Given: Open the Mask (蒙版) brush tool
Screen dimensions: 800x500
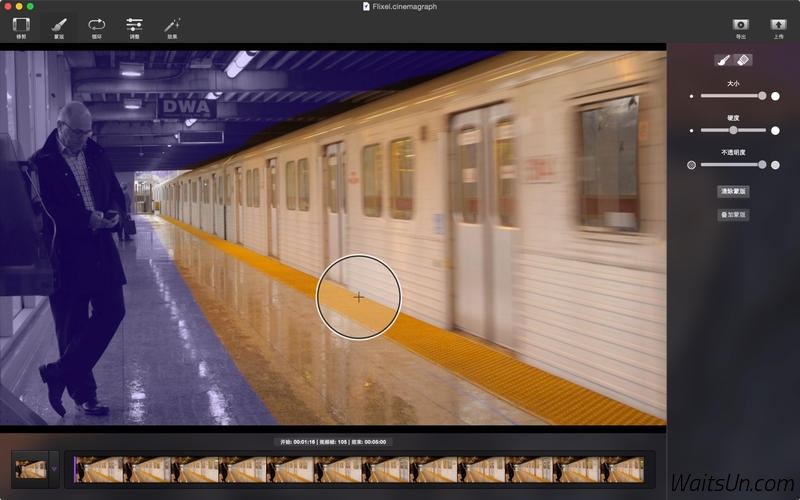Looking at the screenshot, I should pos(59,28).
